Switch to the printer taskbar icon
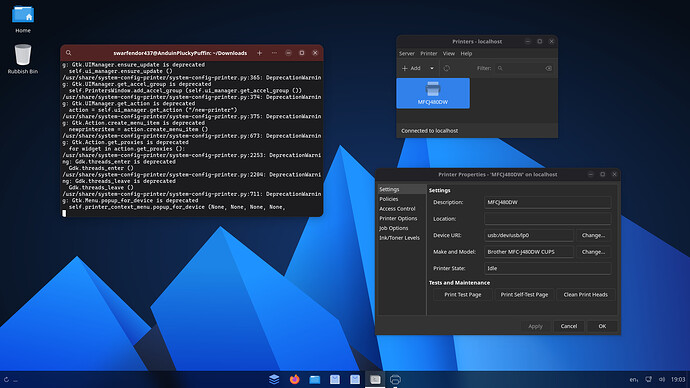The image size is (690, 388). point(395,379)
